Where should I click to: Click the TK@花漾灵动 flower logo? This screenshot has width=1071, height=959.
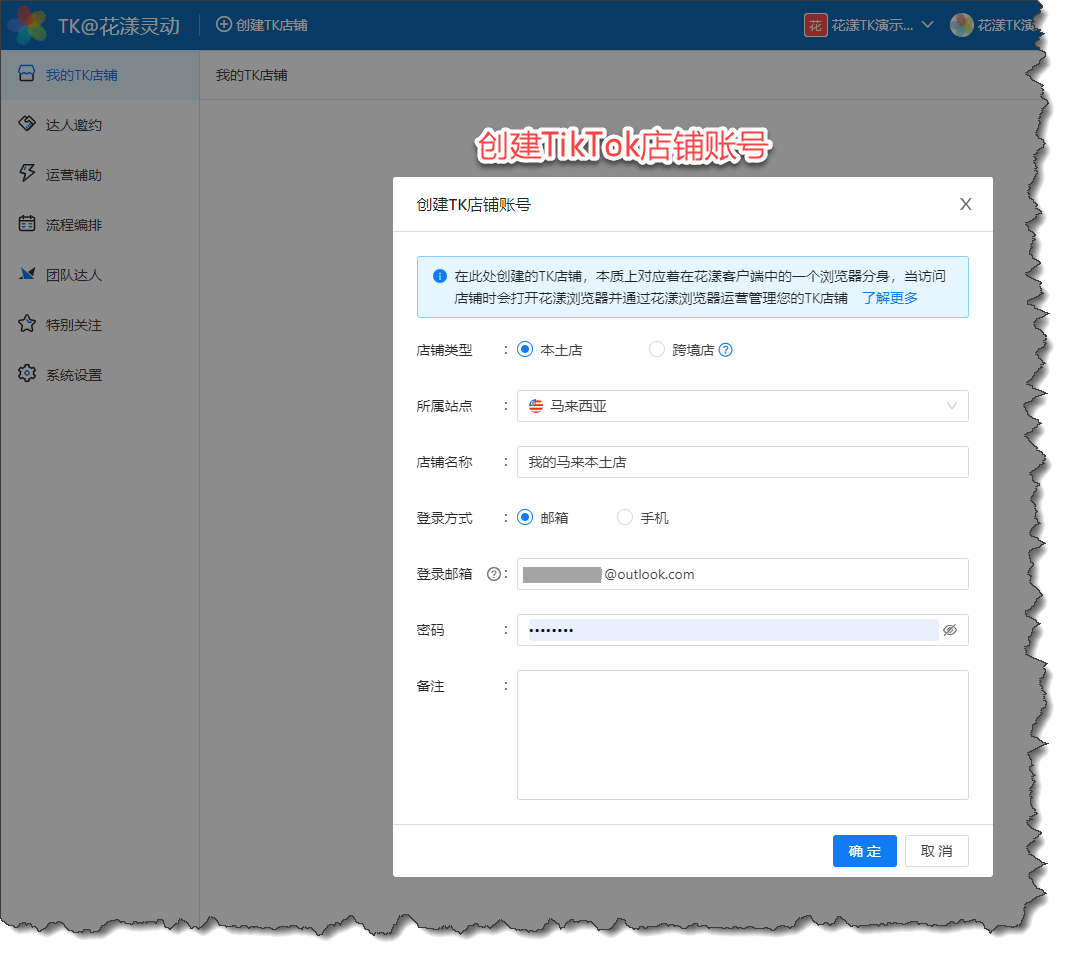(x=27, y=25)
